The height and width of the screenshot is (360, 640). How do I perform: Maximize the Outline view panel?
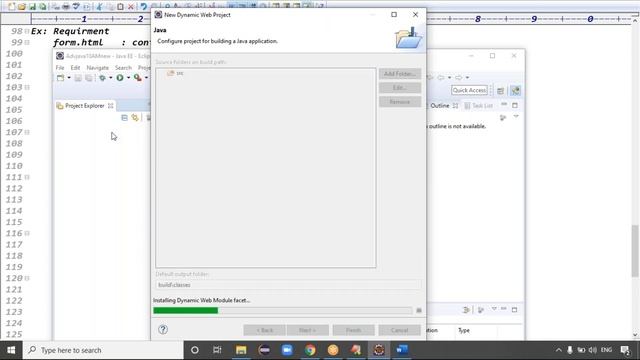515,105
